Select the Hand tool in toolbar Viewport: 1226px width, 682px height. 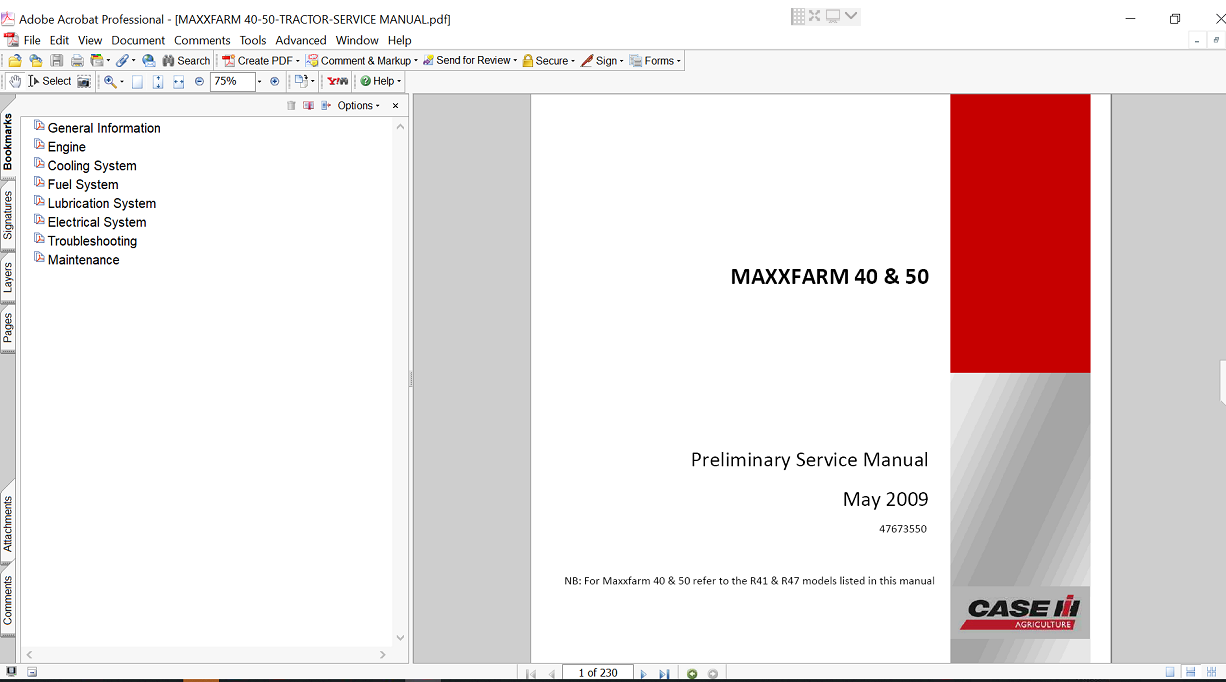[x=15, y=81]
